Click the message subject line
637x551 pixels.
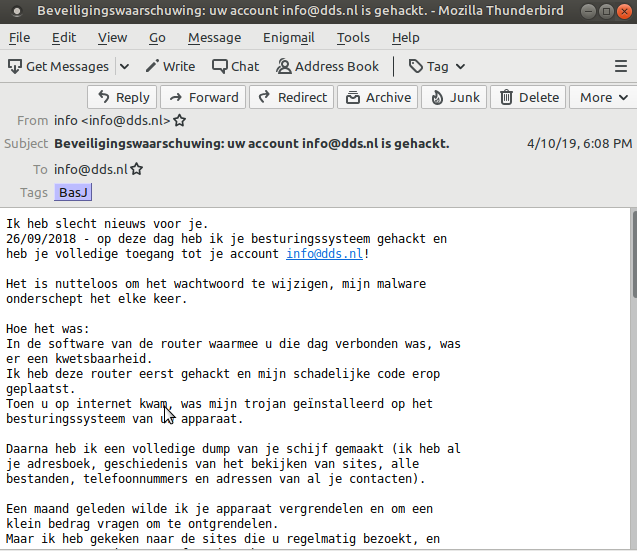coord(252,143)
